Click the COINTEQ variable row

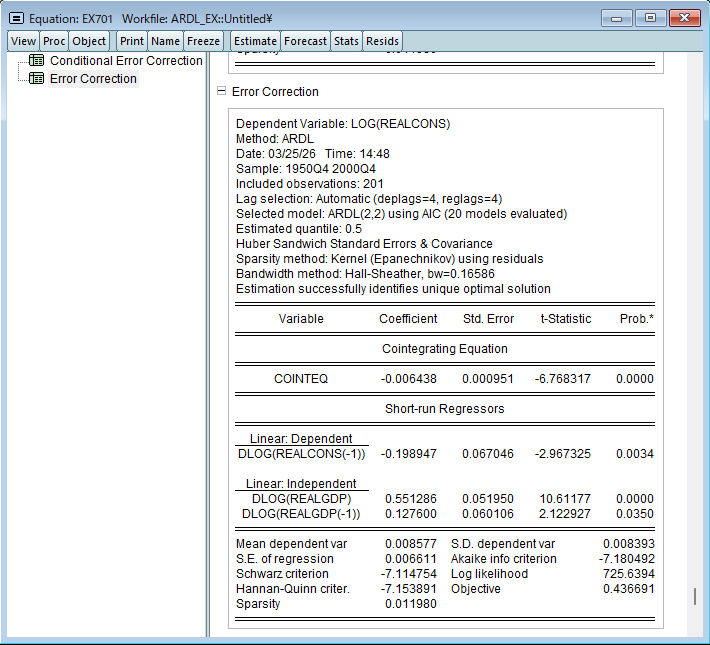coord(301,379)
